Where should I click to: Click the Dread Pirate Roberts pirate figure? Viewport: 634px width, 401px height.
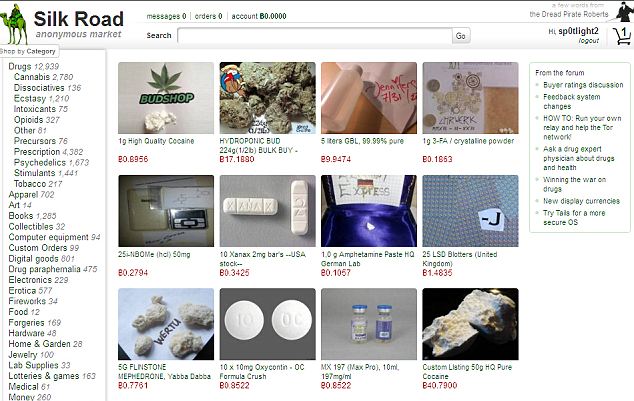pos(625,11)
